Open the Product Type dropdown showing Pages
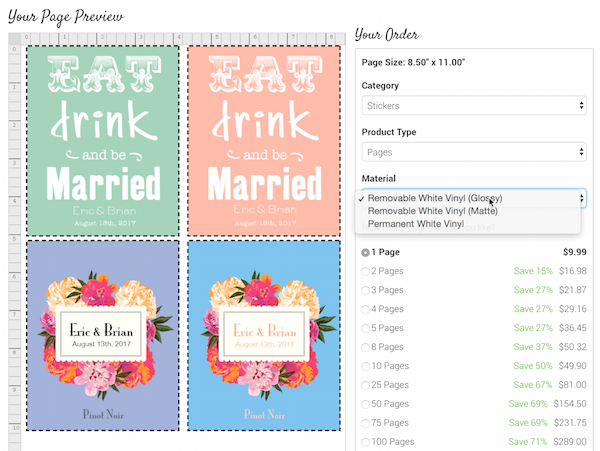Screen dimensions: 600x451 pyautogui.click(x=473, y=152)
